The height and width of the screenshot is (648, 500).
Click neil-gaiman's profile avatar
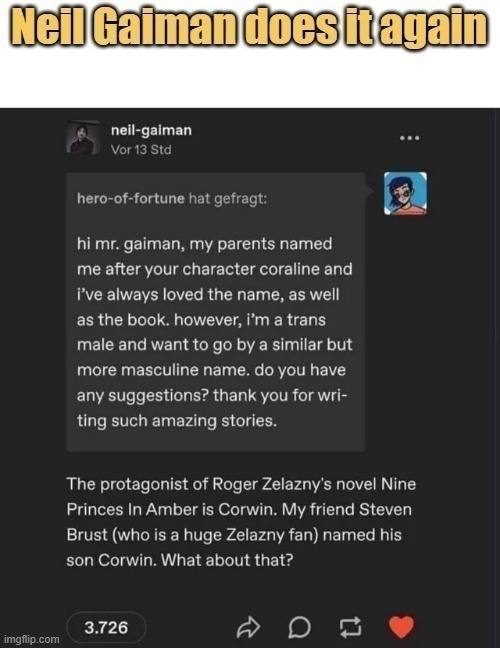pyautogui.click(x=83, y=138)
